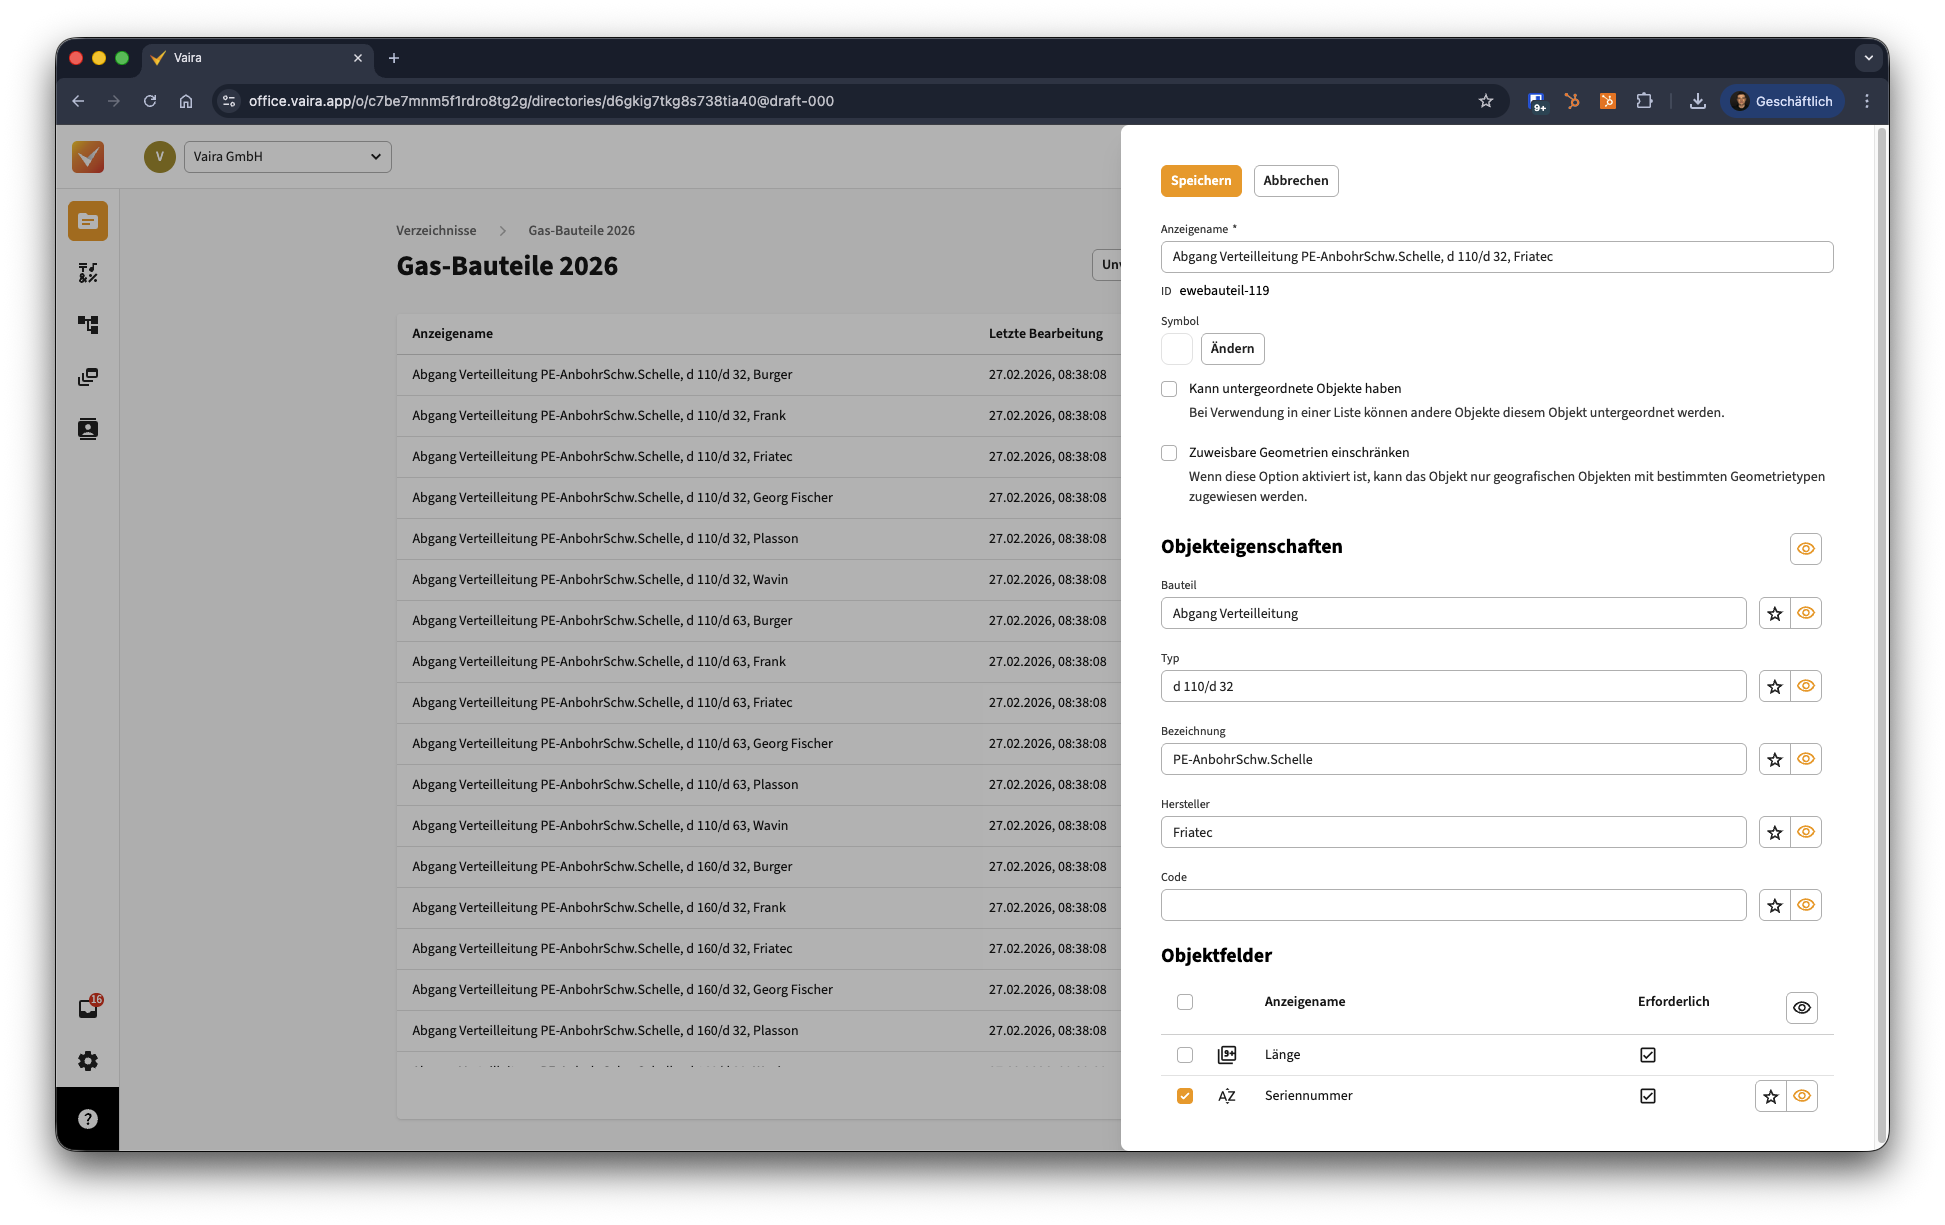Screen dimensions: 1945x1225
Task: Enable 'Kann untergeordnete Objekte haben' checkbox
Action: tap(1169, 389)
